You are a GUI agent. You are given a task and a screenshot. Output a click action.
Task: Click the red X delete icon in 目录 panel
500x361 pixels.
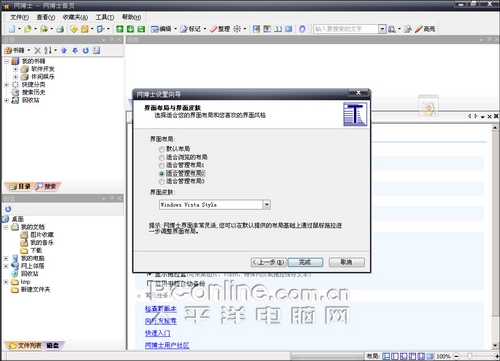(x=38, y=50)
